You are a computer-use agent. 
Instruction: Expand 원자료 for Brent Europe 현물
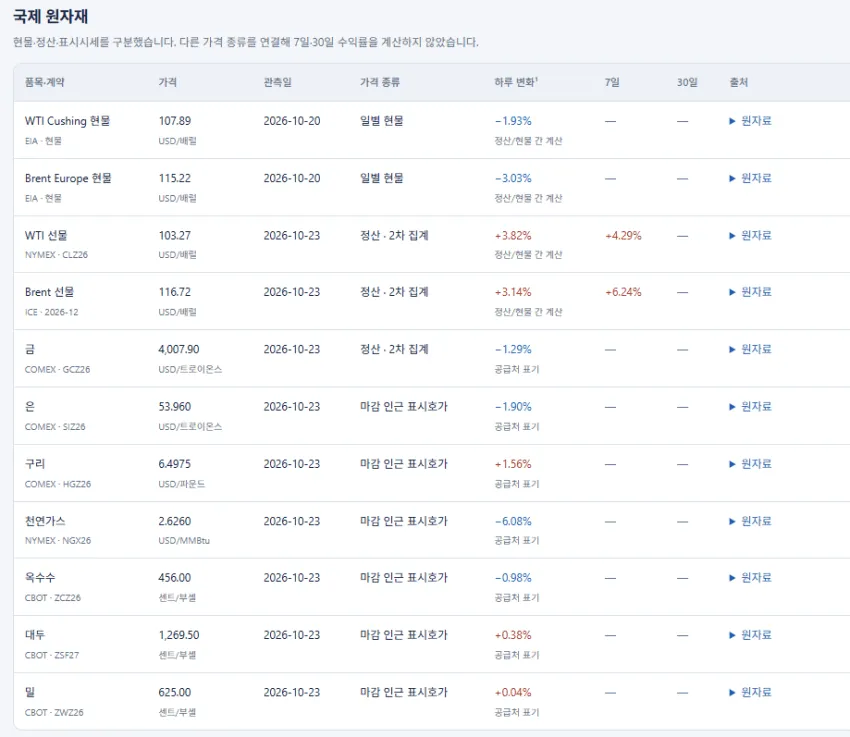pyautogui.click(x=750, y=178)
